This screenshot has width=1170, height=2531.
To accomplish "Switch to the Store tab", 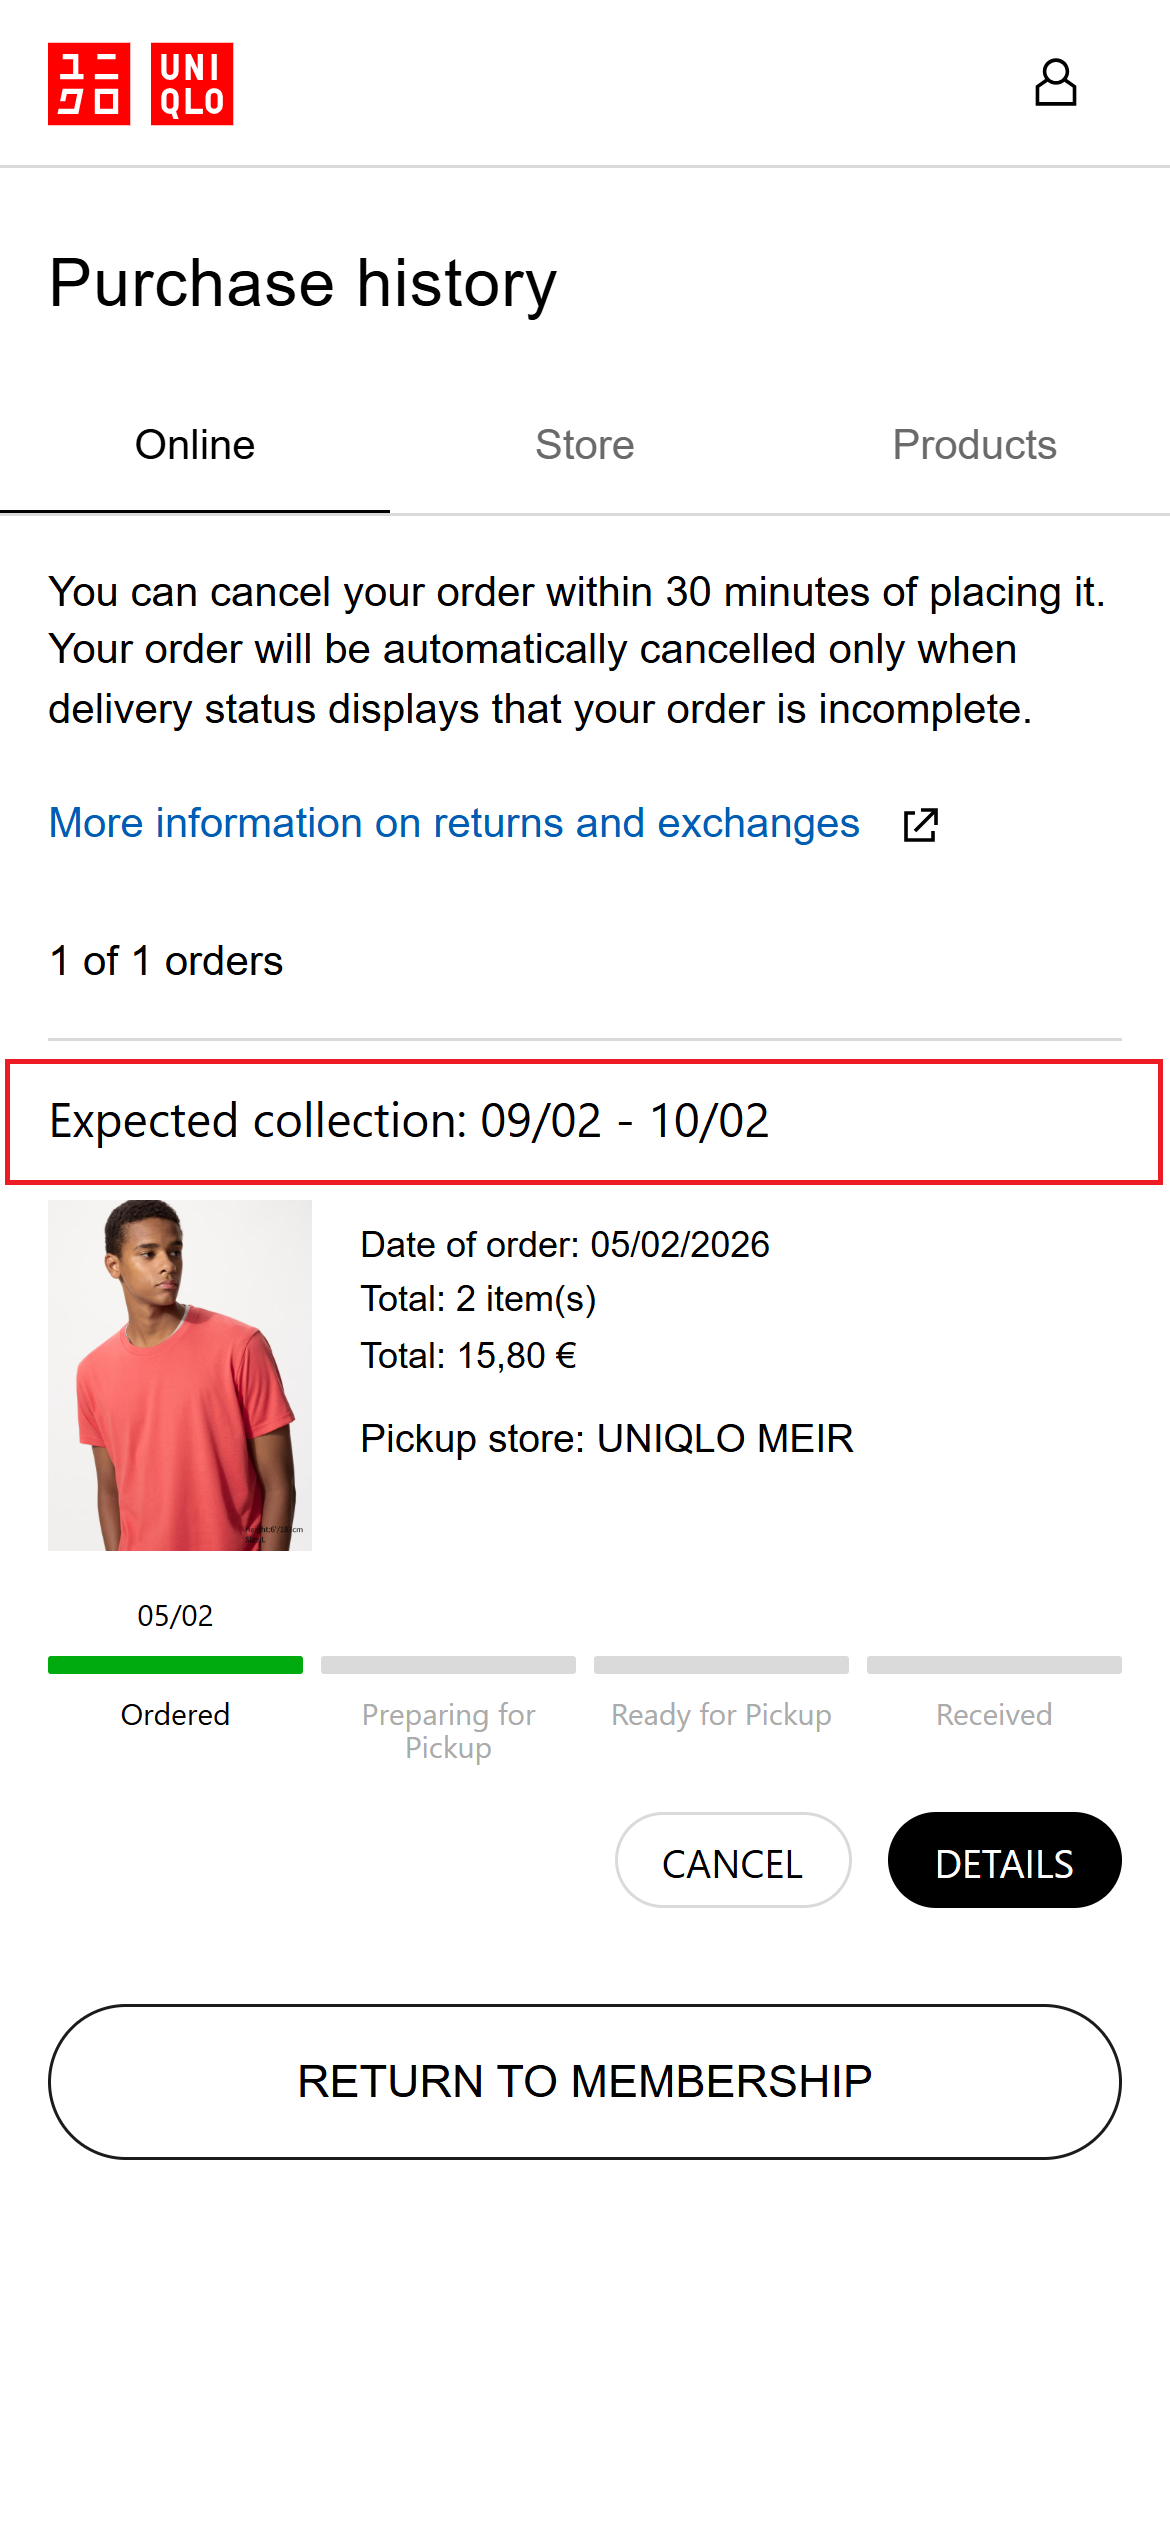I will click(585, 445).
